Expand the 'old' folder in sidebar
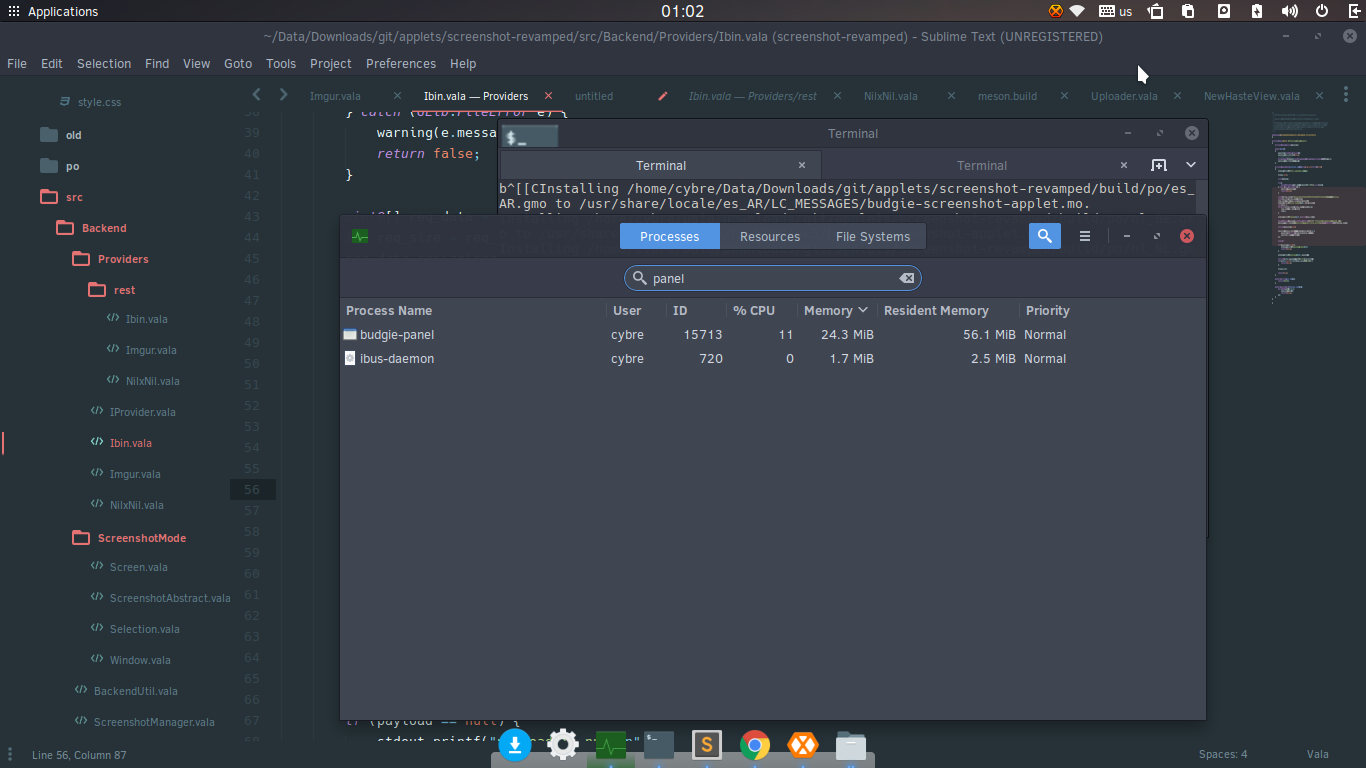 [x=60, y=134]
